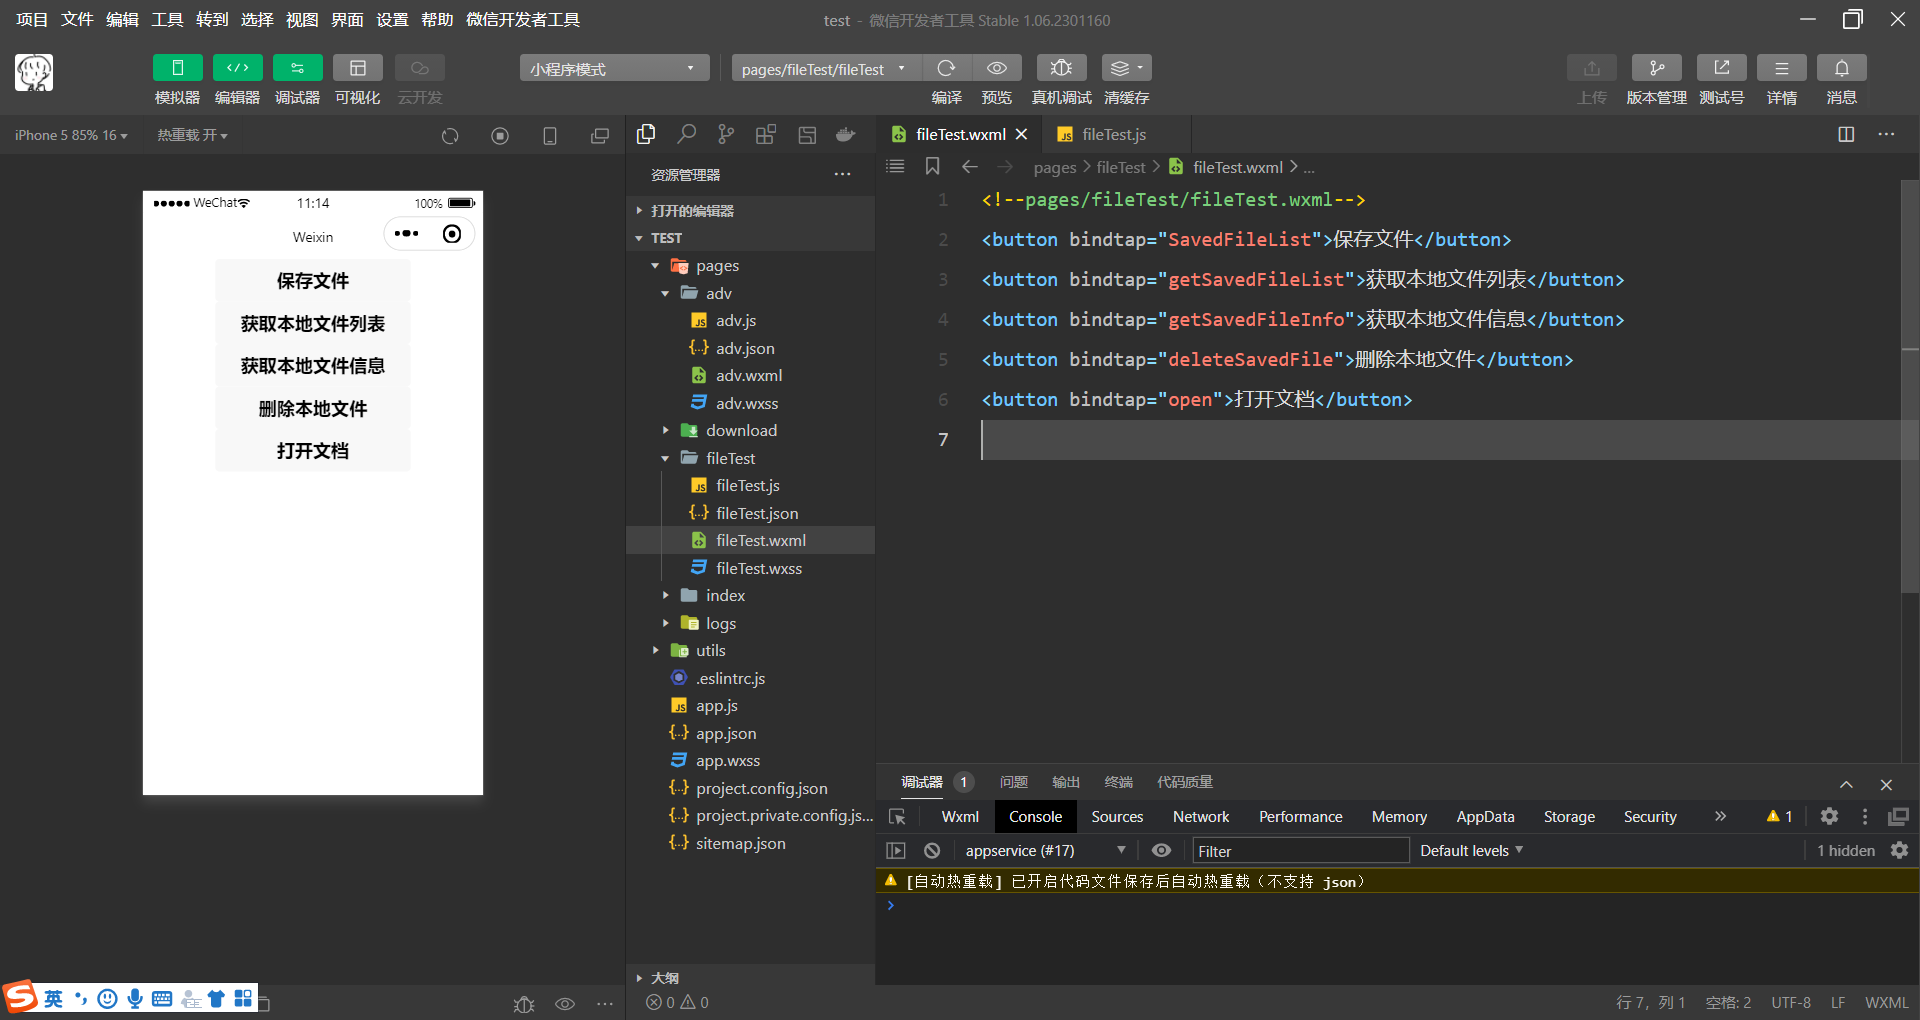Screen dimensions: 1920x1020
Task: Switch to the Wxml devtools tab
Action: click(x=960, y=817)
